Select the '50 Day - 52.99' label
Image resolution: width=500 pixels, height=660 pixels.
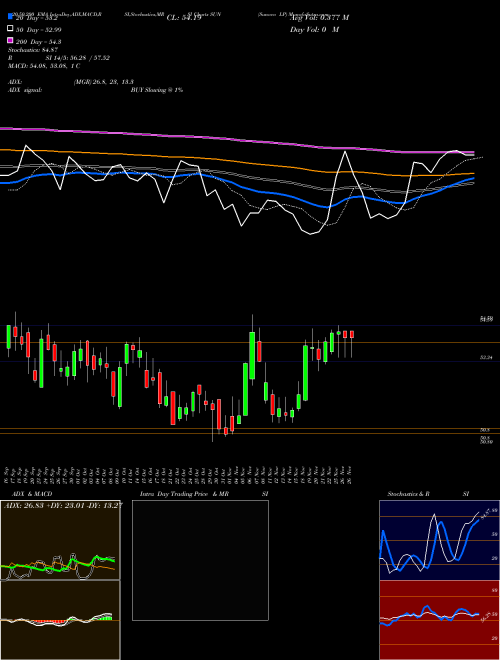point(39,30)
